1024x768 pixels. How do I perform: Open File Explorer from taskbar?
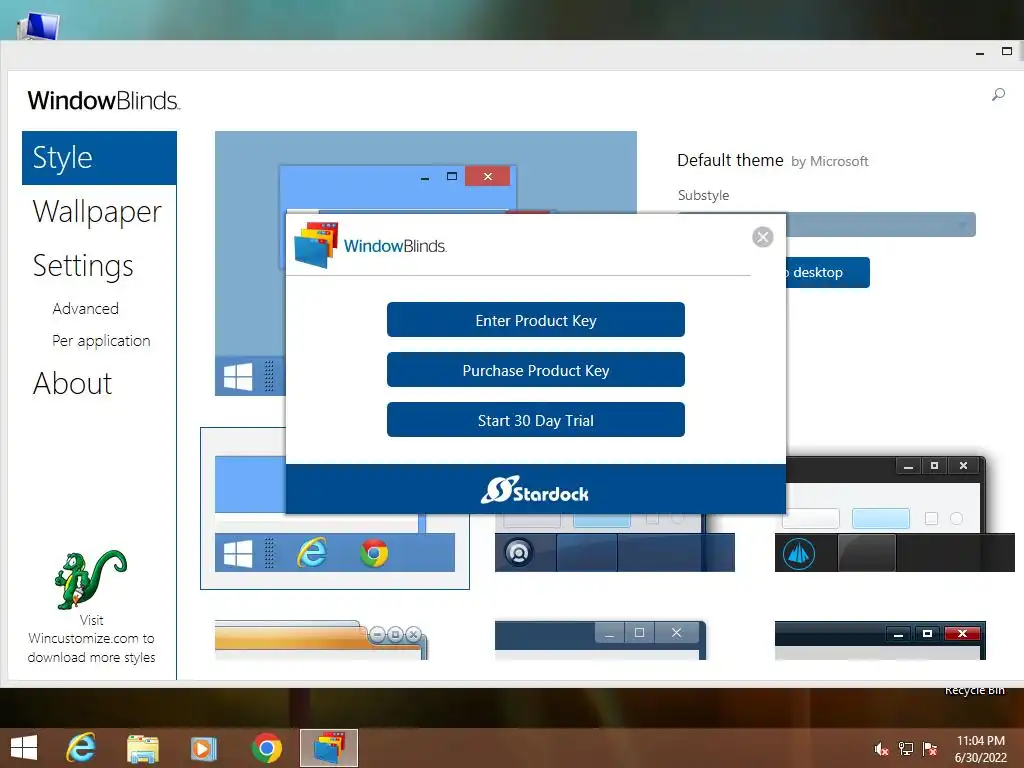(x=143, y=748)
